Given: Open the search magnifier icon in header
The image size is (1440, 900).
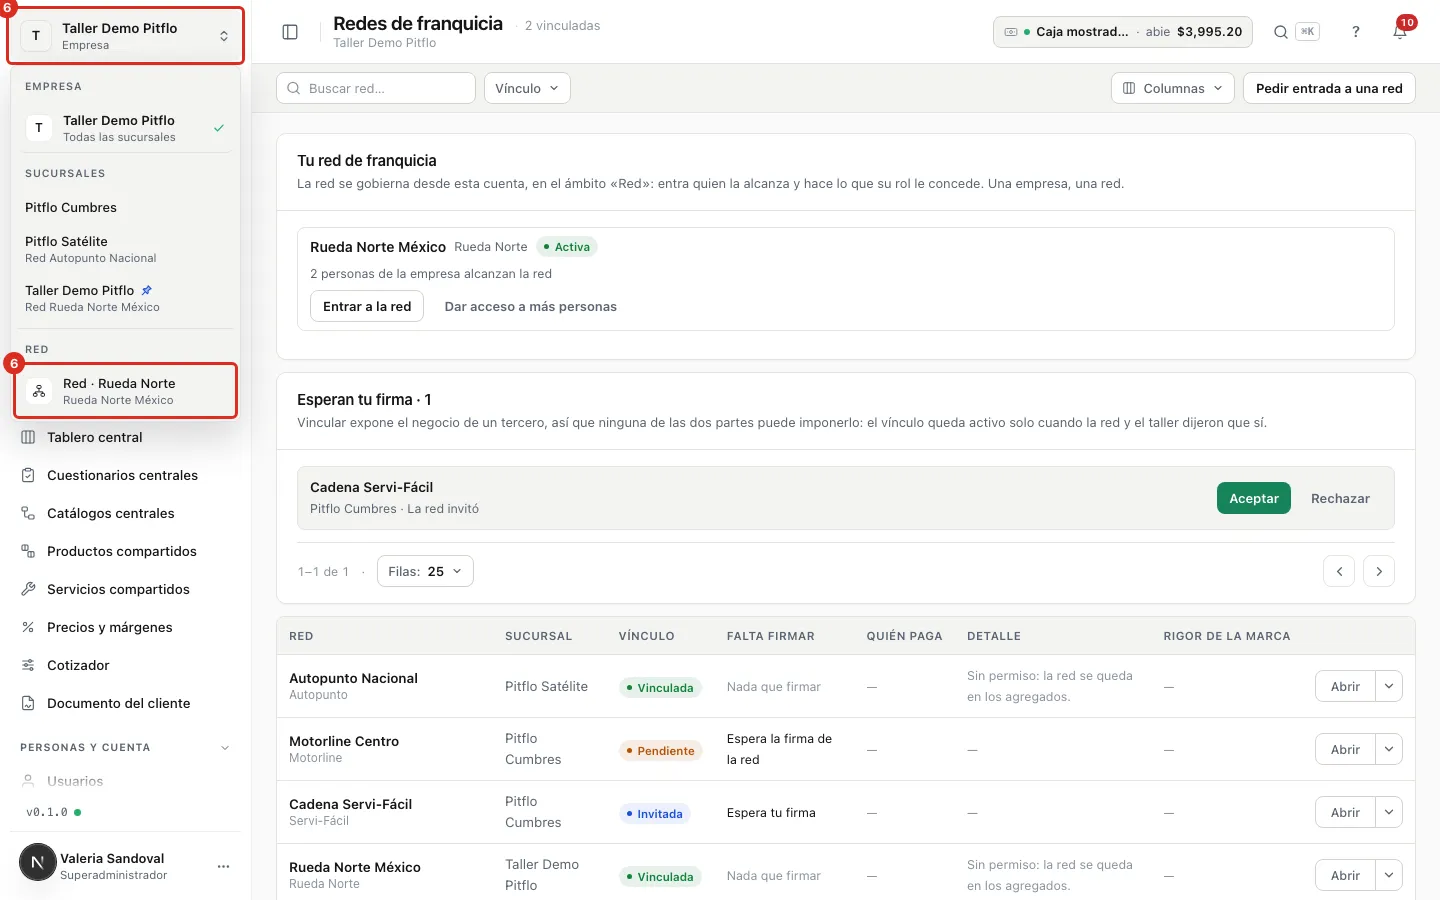Looking at the screenshot, I should pyautogui.click(x=1280, y=32).
